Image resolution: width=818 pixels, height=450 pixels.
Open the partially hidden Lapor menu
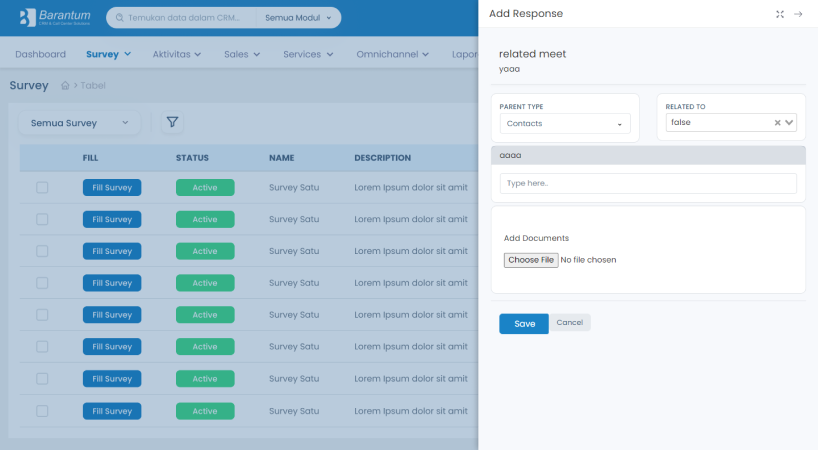click(465, 54)
